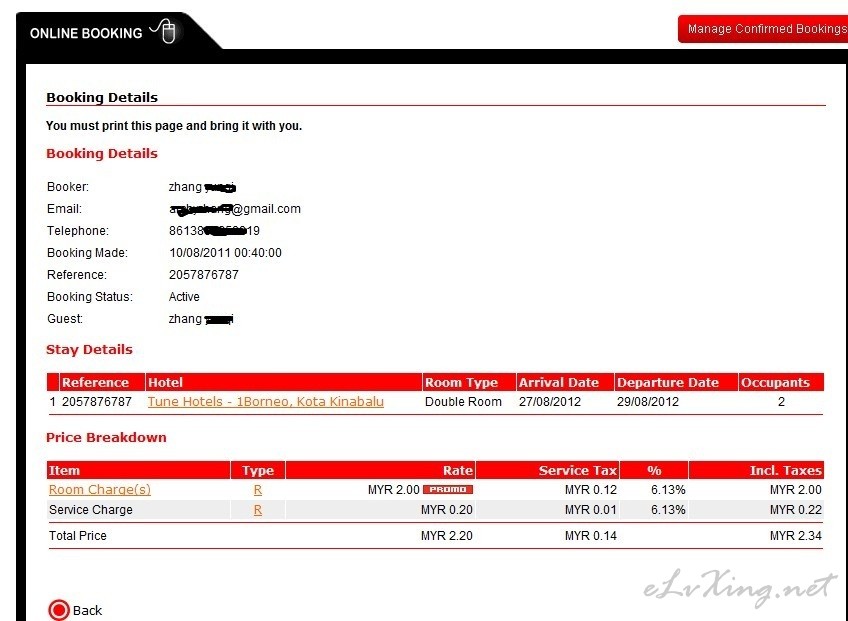Viewport: 848px width, 621px height.
Task: Click the Room Type column header
Action: [469, 382]
